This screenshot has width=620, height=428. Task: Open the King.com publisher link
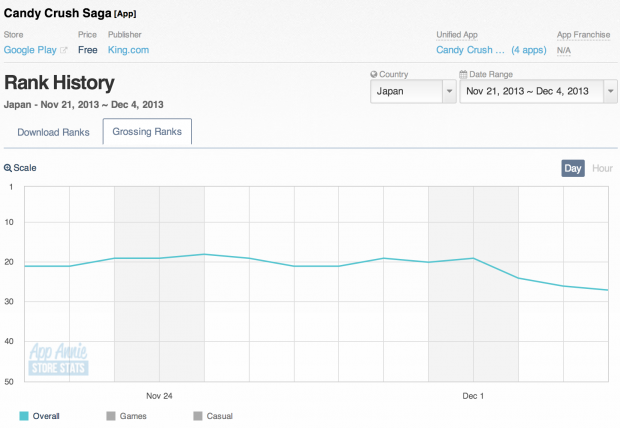tap(129, 50)
